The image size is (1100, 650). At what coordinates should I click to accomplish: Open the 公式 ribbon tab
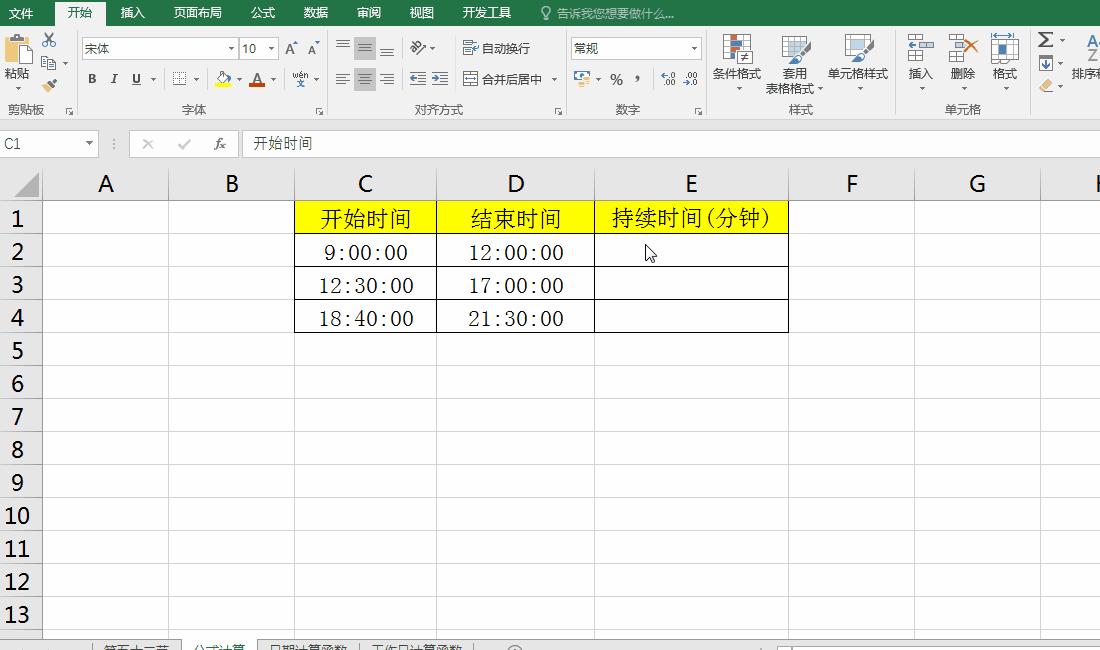pos(262,14)
